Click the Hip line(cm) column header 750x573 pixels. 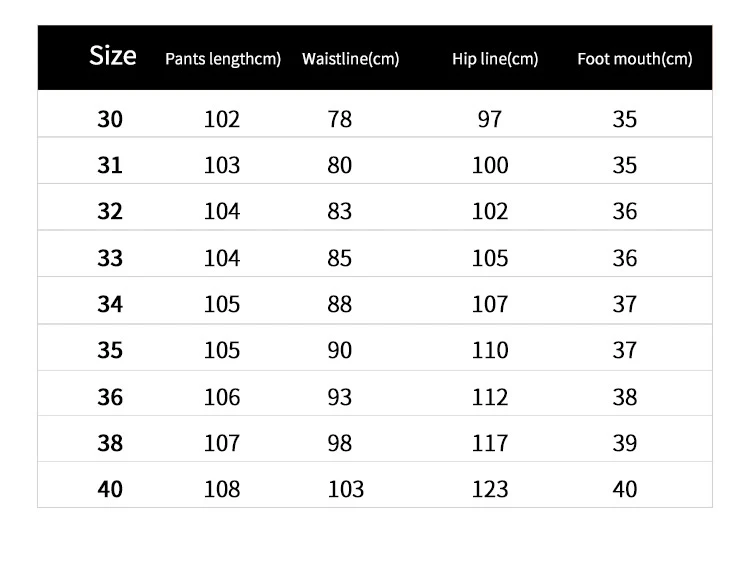[x=495, y=59]
